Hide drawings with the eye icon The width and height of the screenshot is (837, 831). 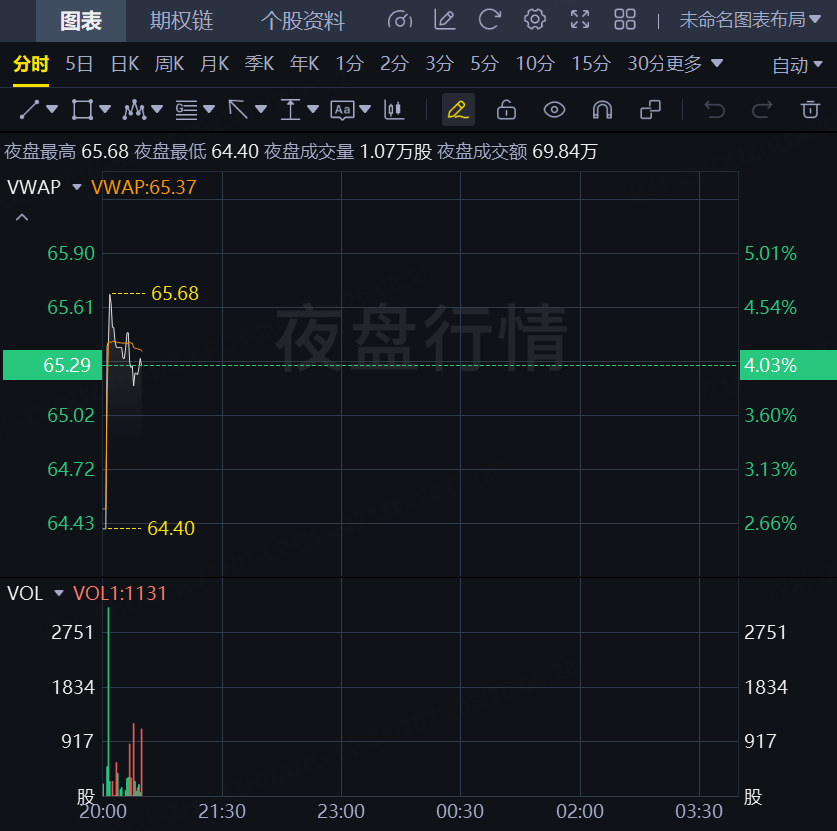pos(554,109)
